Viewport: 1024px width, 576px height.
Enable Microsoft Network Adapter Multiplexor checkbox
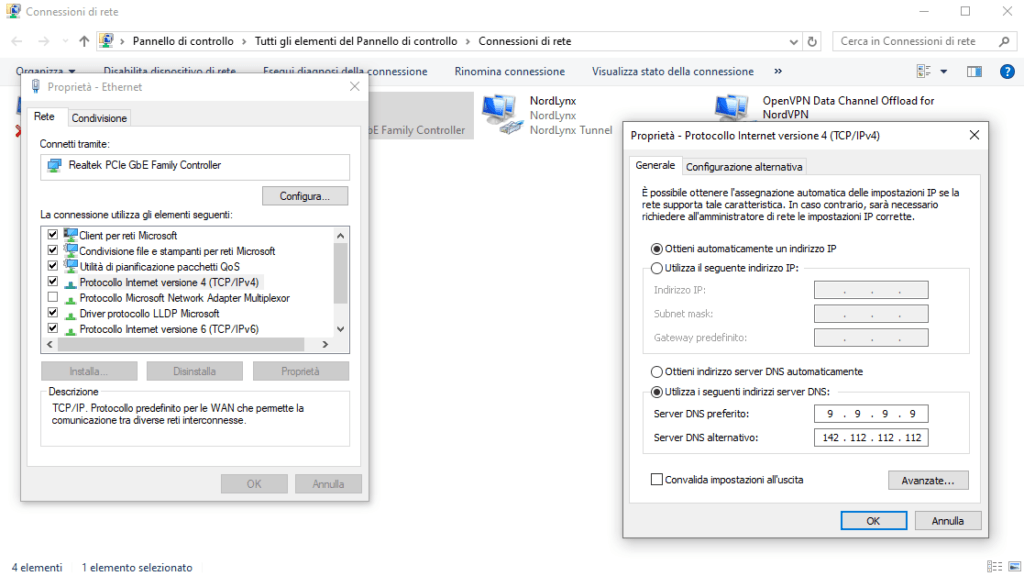tap(53, 297)
